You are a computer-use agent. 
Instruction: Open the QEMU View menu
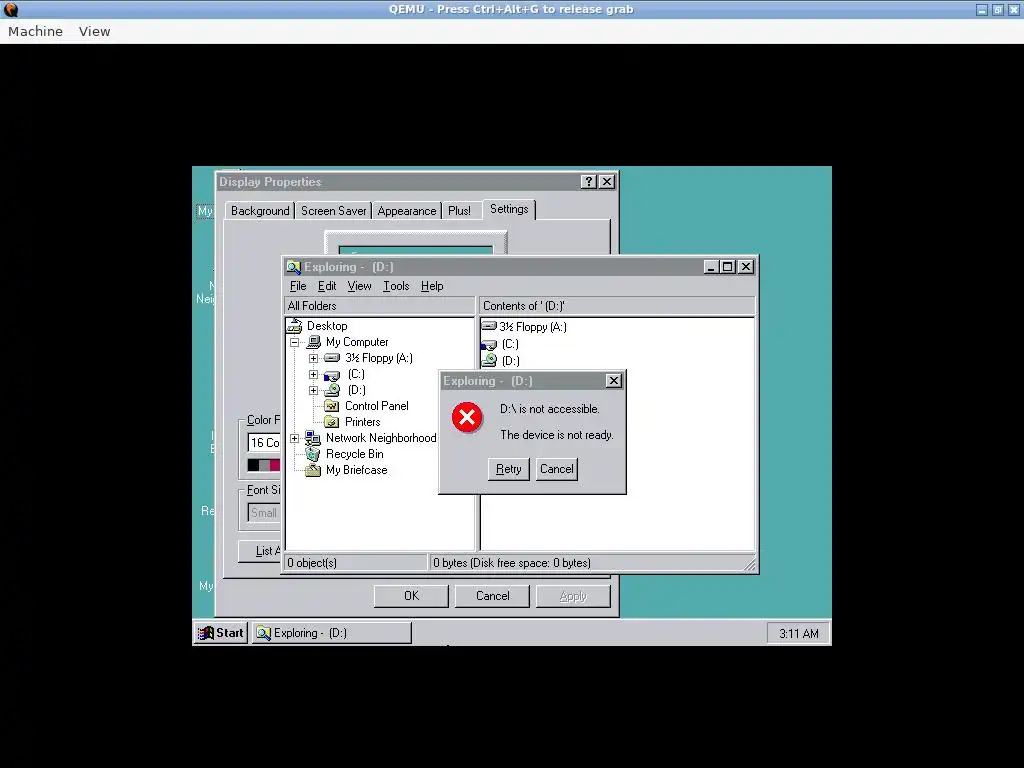[95, 31]
